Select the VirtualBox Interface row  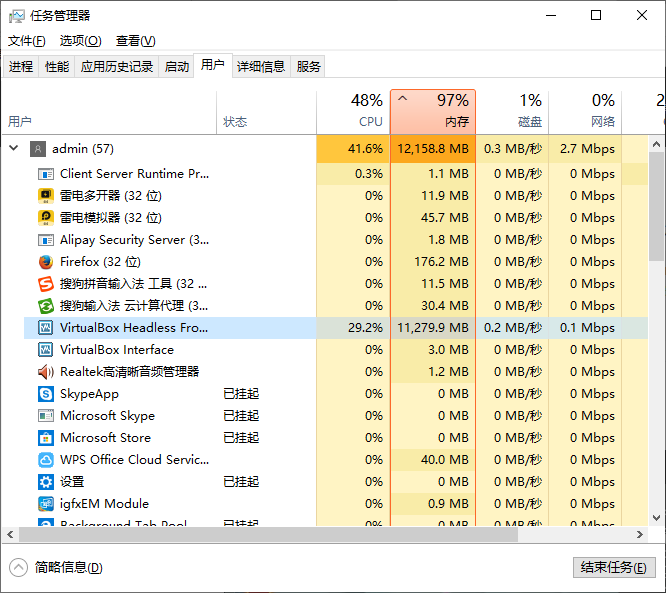point(116,350)
